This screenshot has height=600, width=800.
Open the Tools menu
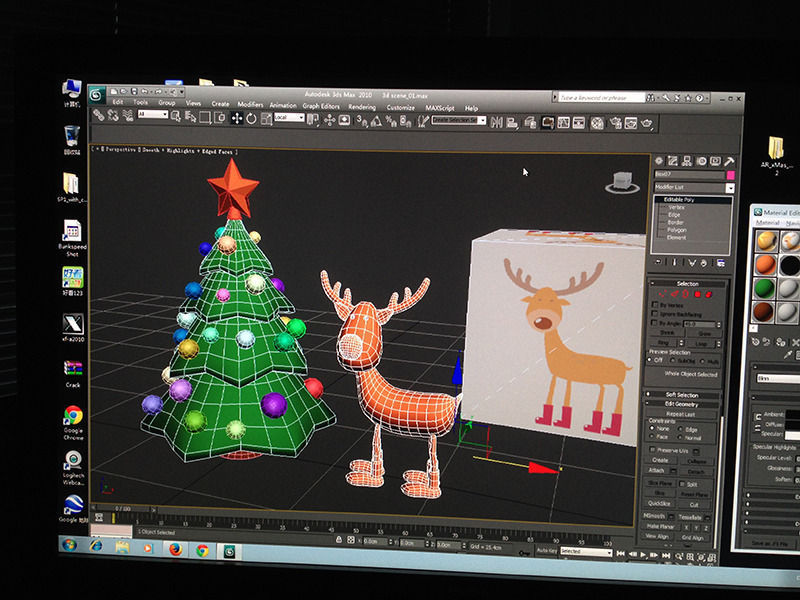coord(140,103)
